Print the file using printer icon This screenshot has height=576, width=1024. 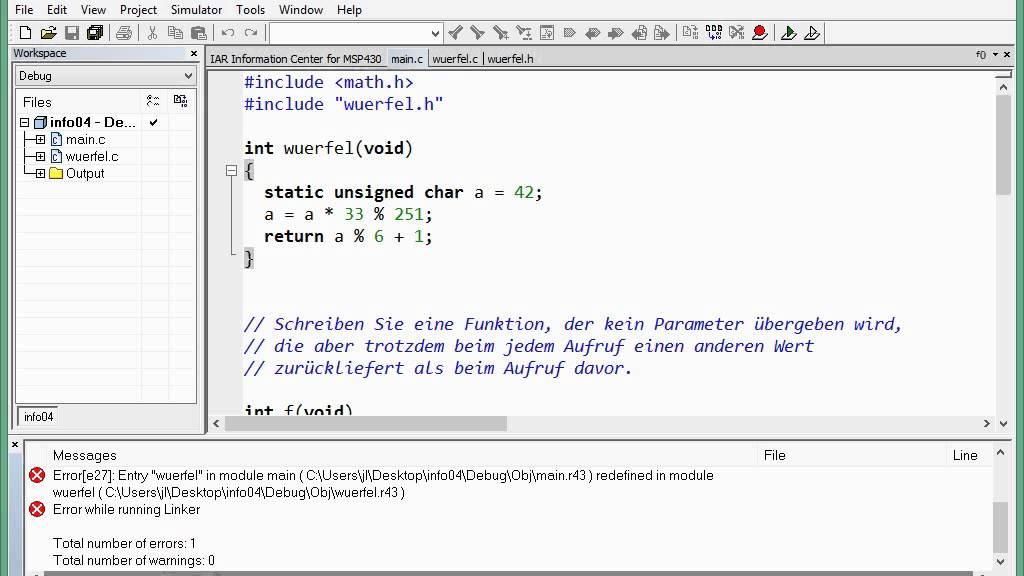click(x=123, y=33)
